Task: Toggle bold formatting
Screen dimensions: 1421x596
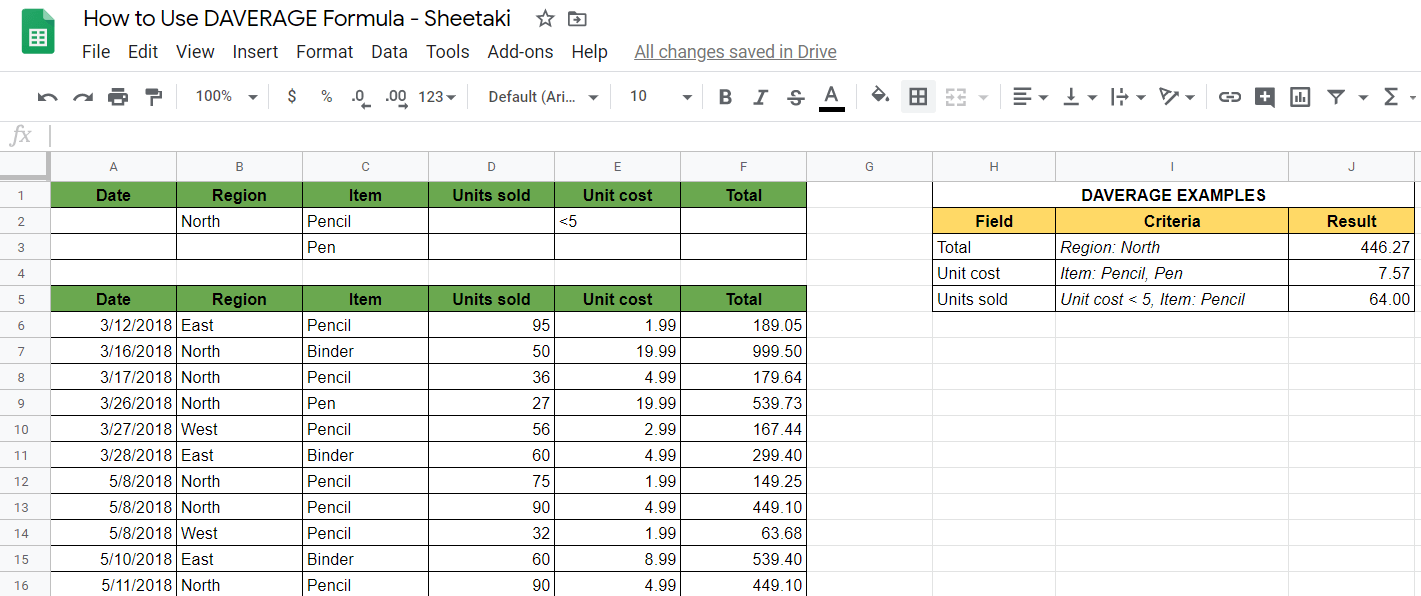Action: [725, 97]
